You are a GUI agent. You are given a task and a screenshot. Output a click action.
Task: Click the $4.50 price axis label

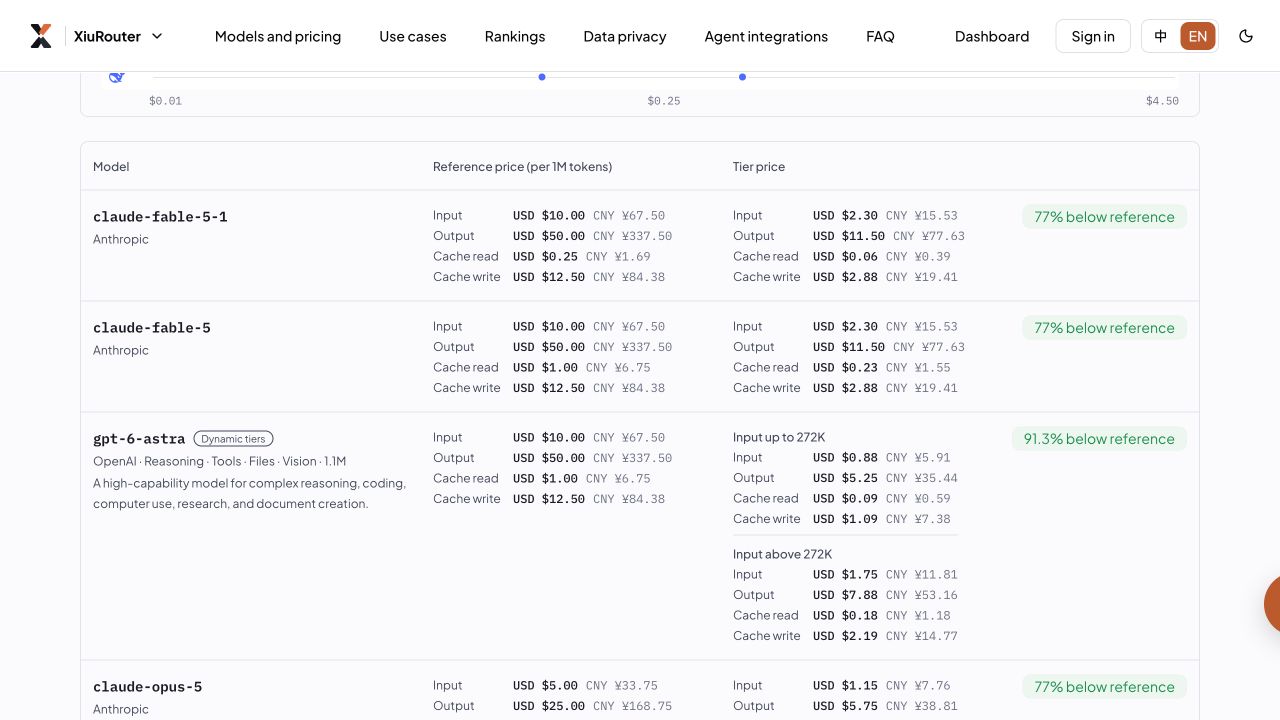[x=1162, y=101]
